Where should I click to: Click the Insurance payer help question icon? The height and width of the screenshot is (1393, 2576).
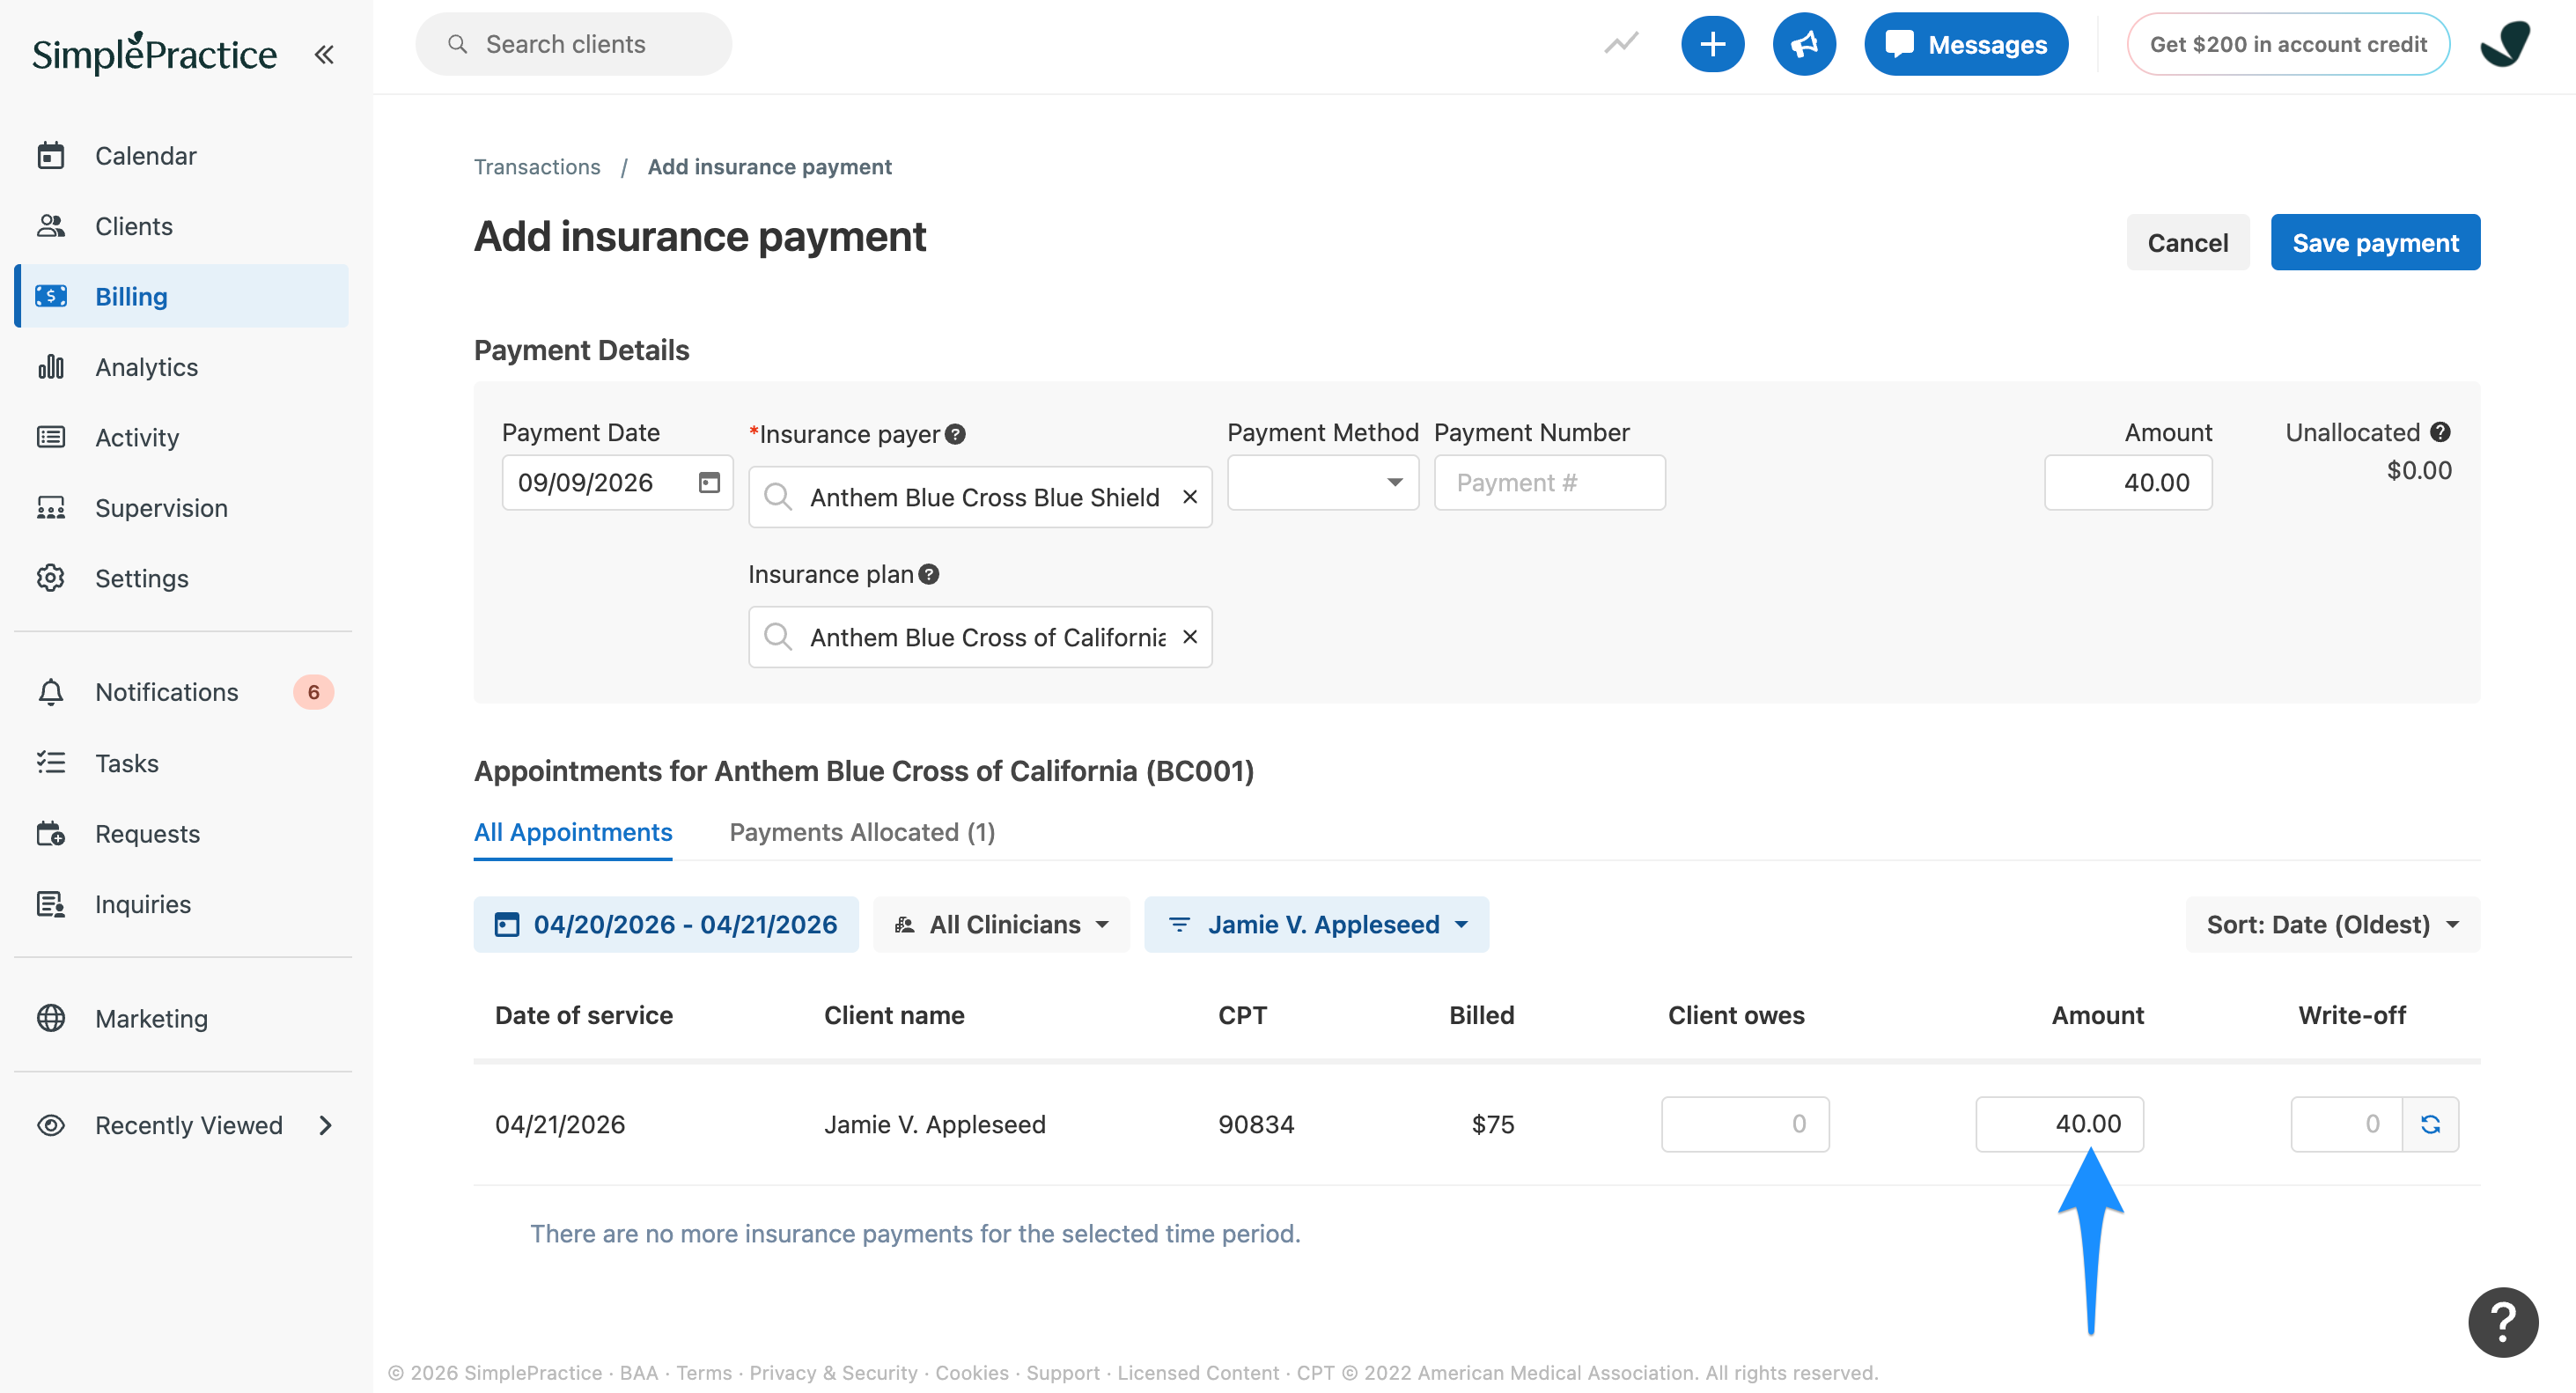[x=955, y=434]
